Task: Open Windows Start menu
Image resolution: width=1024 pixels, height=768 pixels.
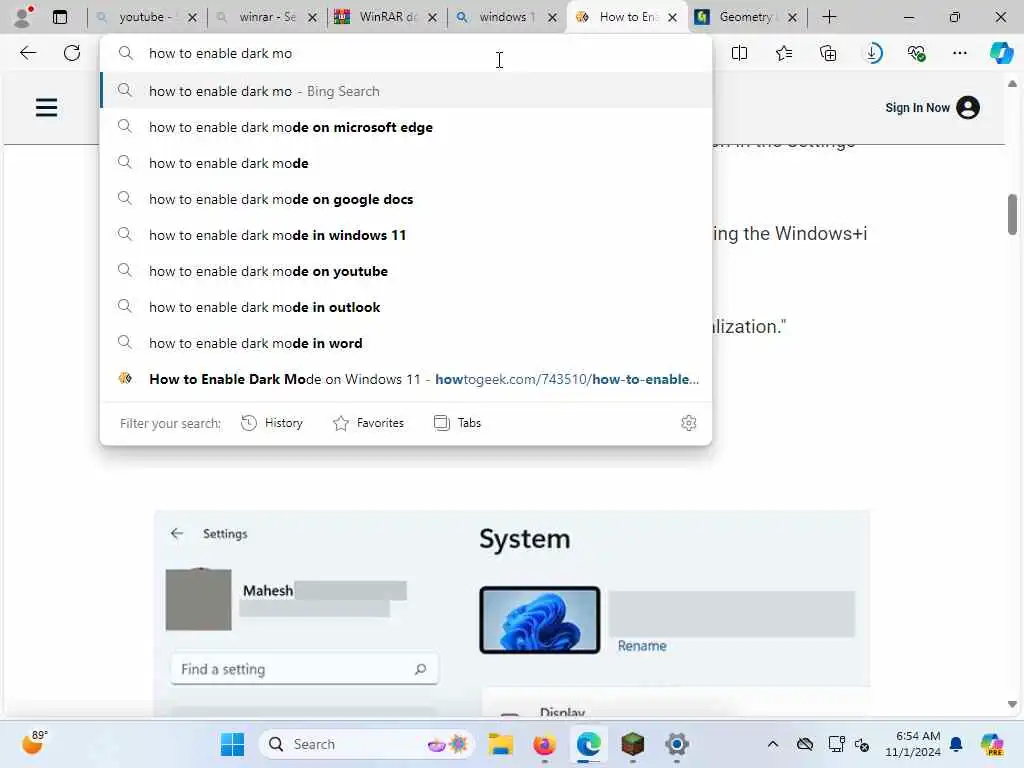Action: [x=232, y=744]
